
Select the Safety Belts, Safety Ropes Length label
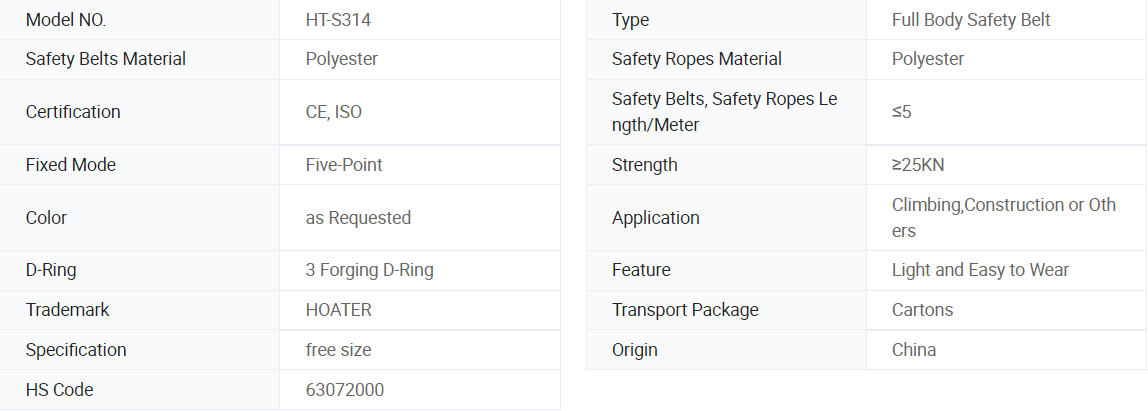[x=725, y=112]
